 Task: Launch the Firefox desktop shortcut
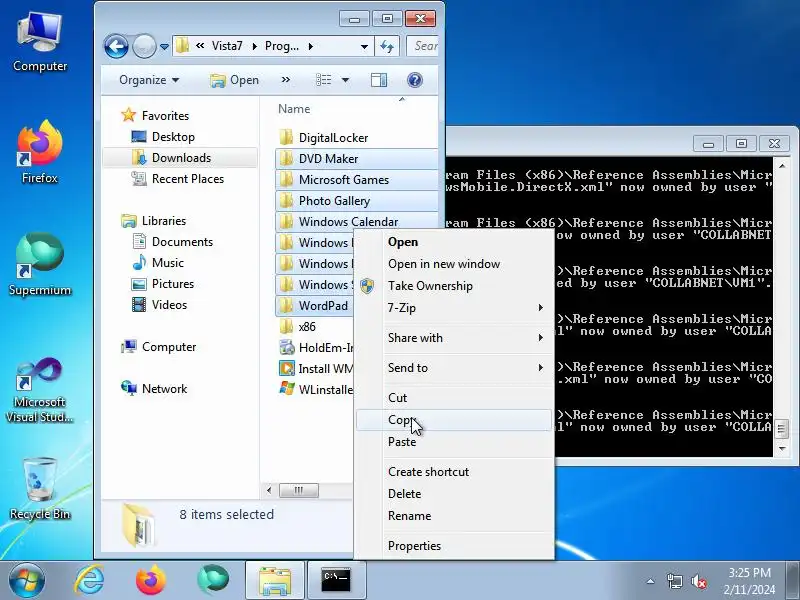tap(40, 152)
